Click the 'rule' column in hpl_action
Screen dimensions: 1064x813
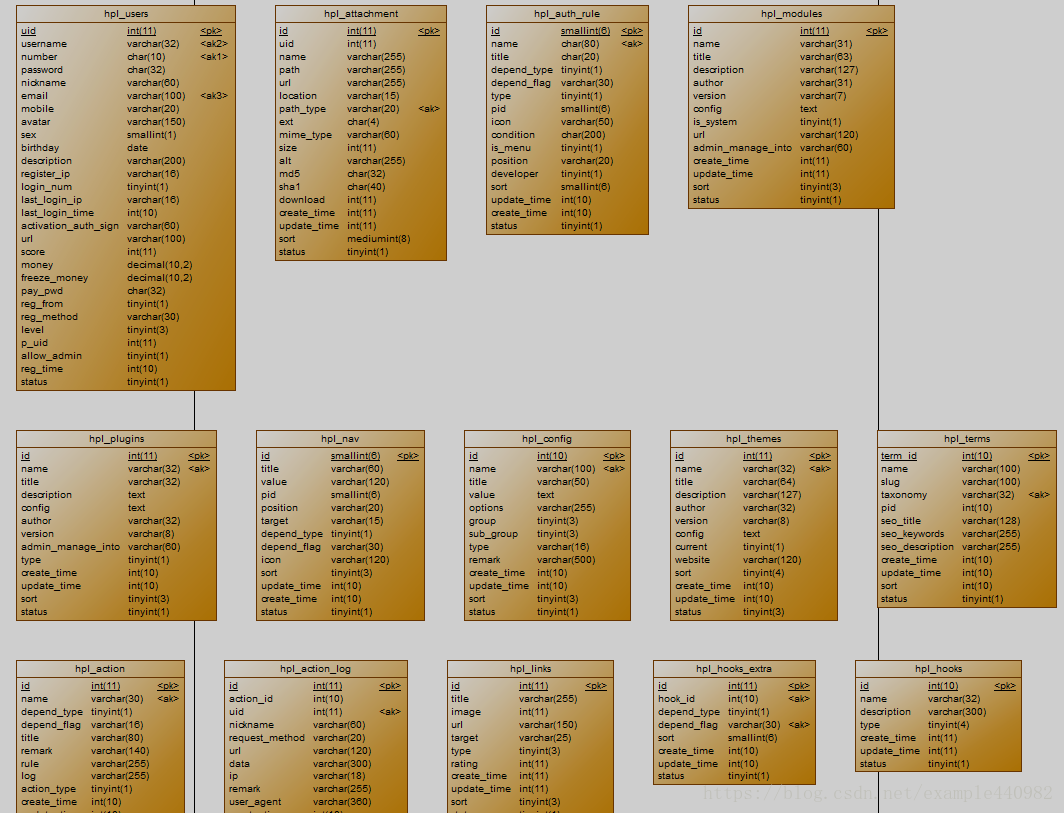(x=30, y=763)
